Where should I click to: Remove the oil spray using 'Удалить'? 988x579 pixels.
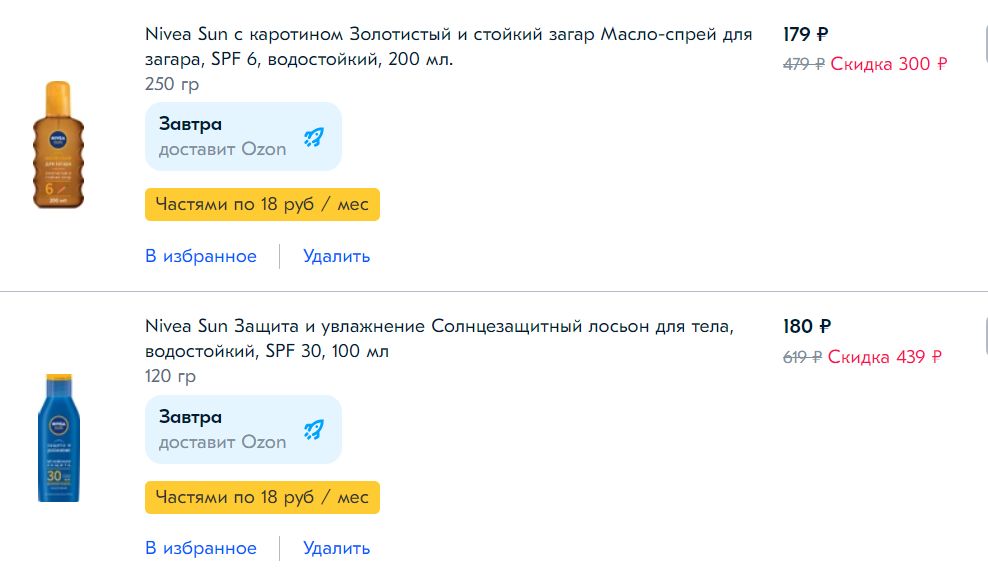pos(337,256)
